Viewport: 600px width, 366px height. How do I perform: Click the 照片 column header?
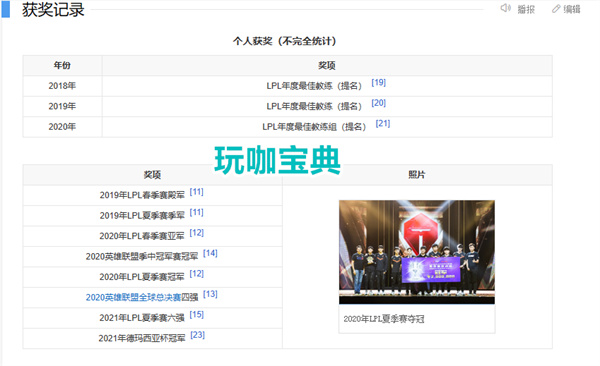pos(417,175)
